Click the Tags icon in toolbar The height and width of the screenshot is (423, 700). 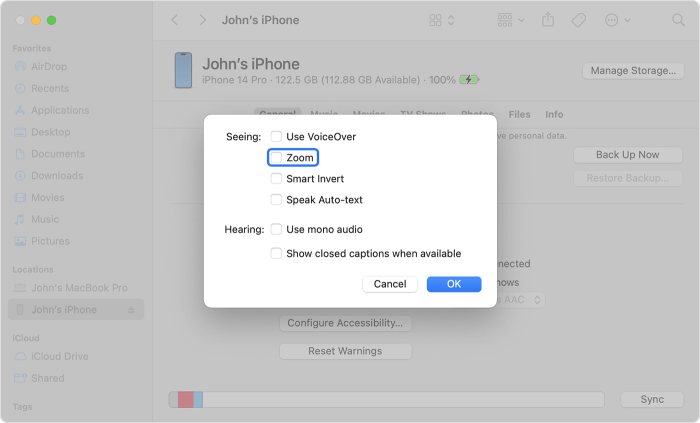(x=578, y=20)
